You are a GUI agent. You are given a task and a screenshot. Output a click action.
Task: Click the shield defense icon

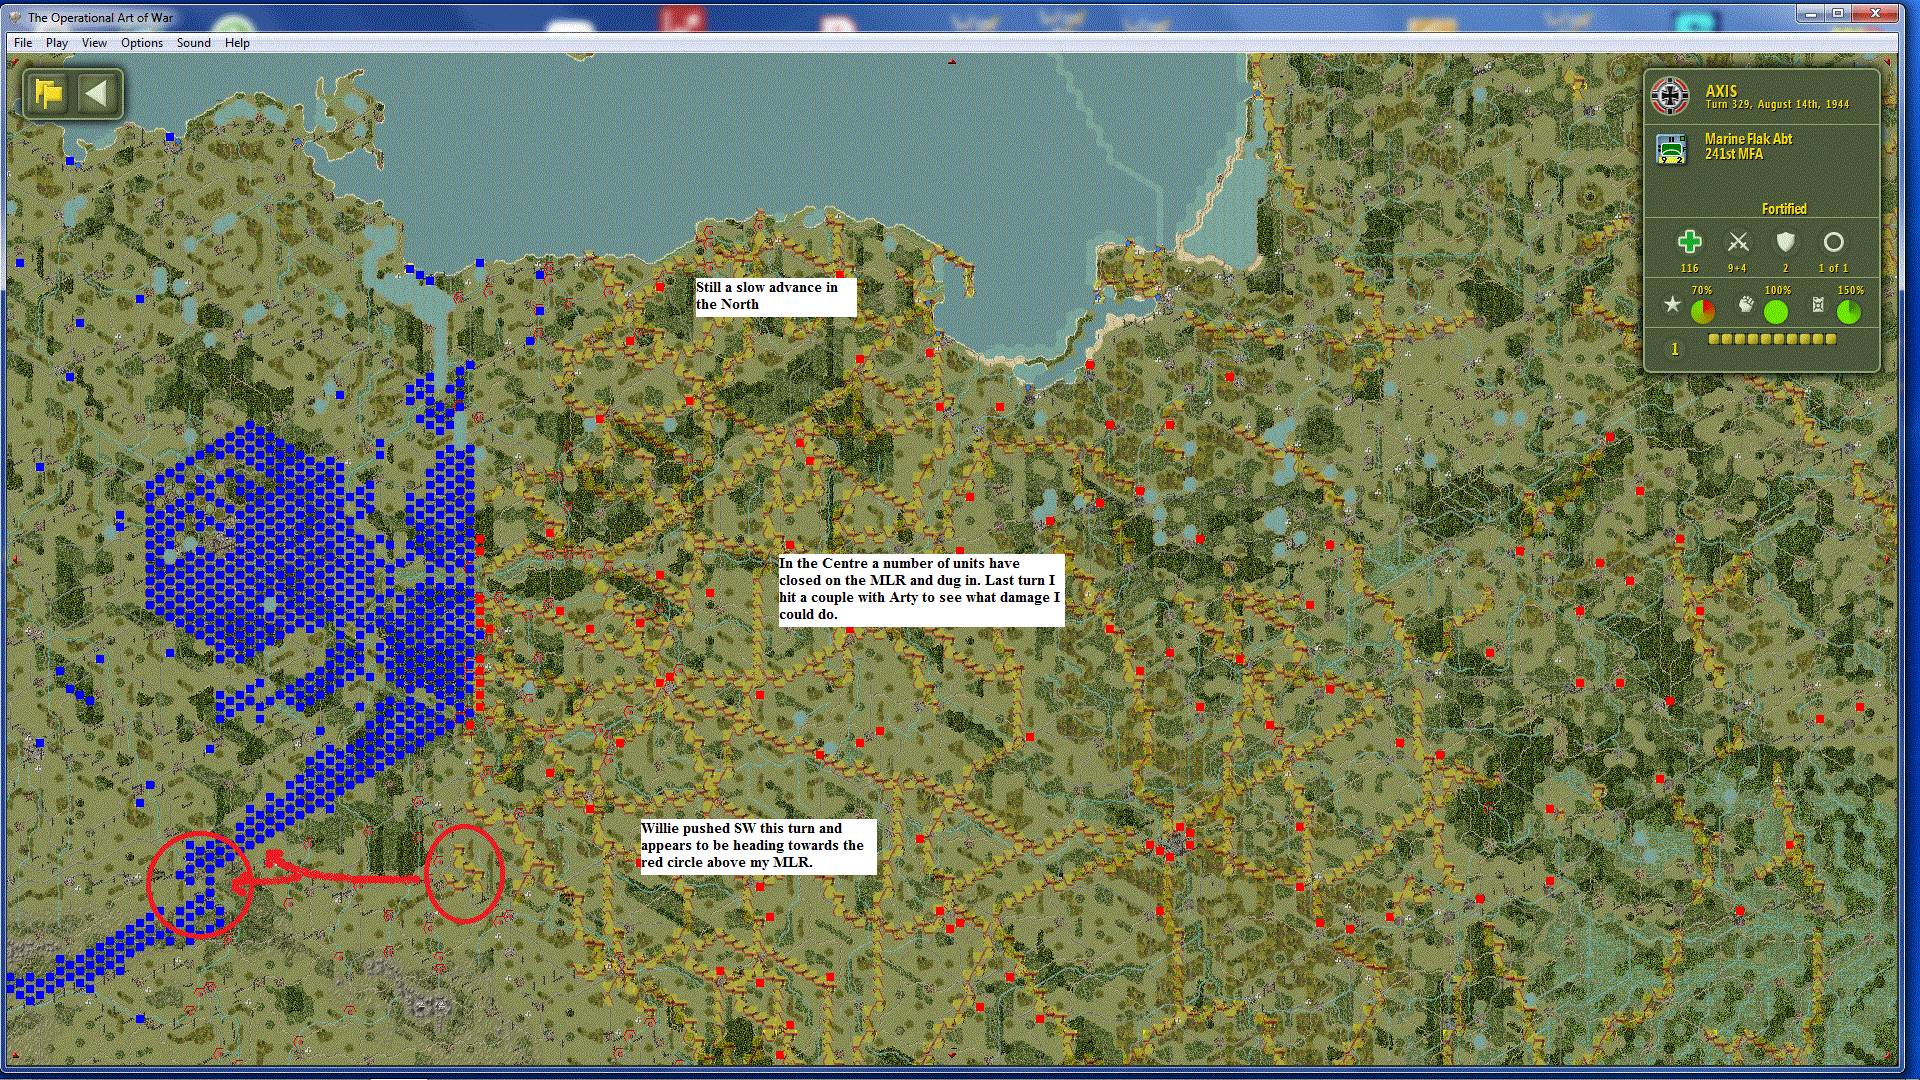pos(1785,242)
